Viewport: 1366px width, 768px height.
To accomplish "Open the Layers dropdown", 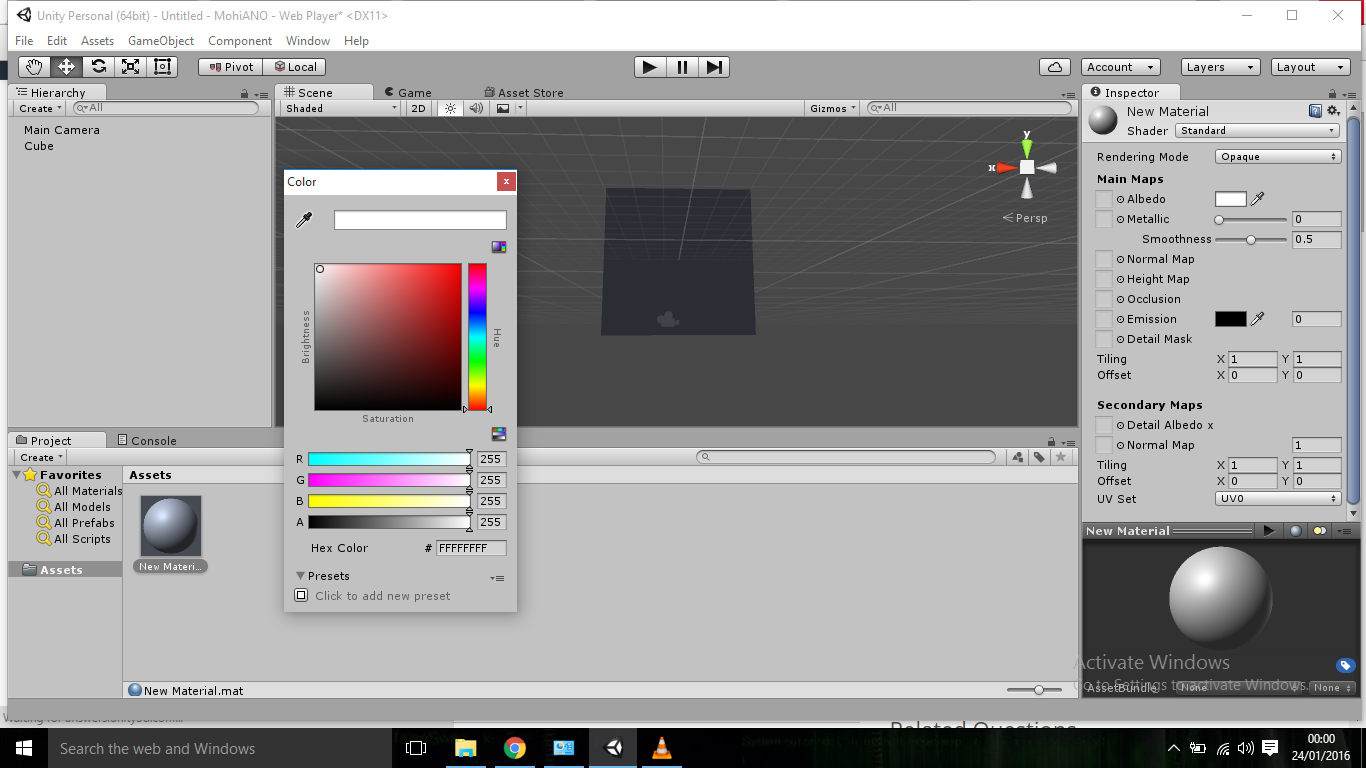I will tap(1220, 67).
